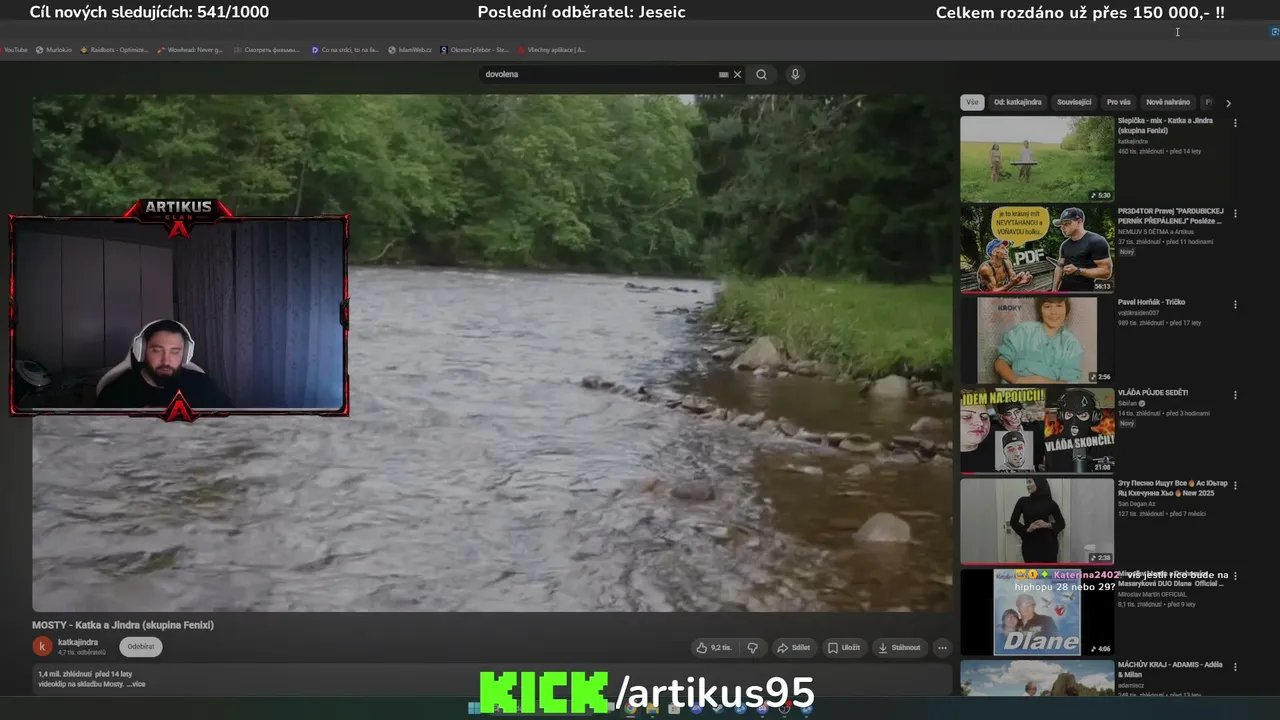Click the channel name "voltkraiden007"
The width and height of the screenshot is (1280, 720).
pos(1140,313)
